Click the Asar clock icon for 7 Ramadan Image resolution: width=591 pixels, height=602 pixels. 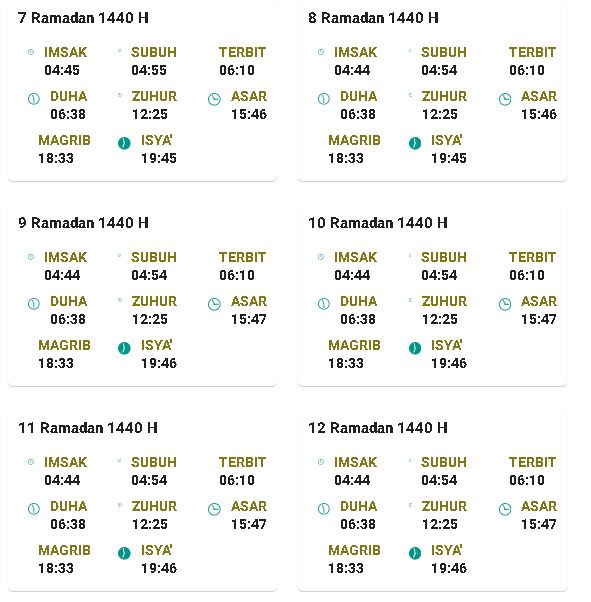click(x=214, y=99)
